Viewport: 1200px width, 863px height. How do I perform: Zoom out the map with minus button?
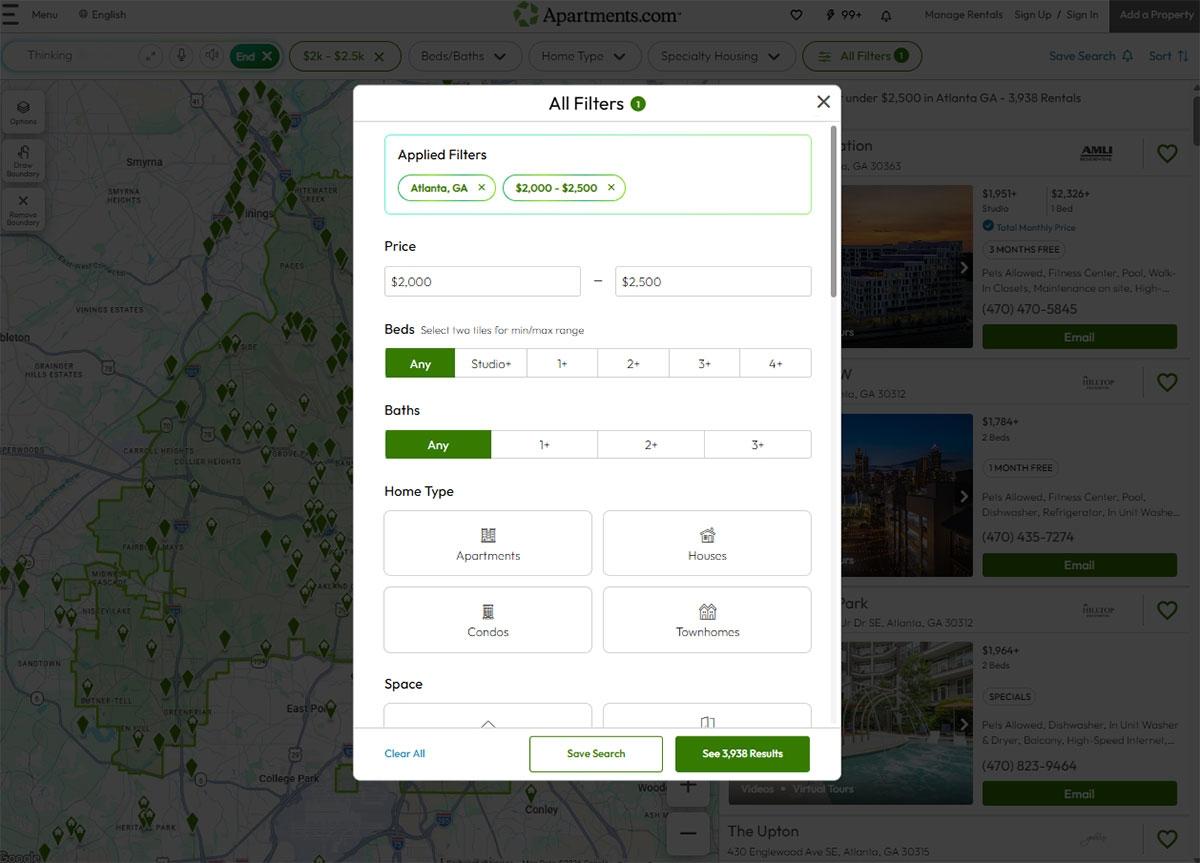click(688, 832)
